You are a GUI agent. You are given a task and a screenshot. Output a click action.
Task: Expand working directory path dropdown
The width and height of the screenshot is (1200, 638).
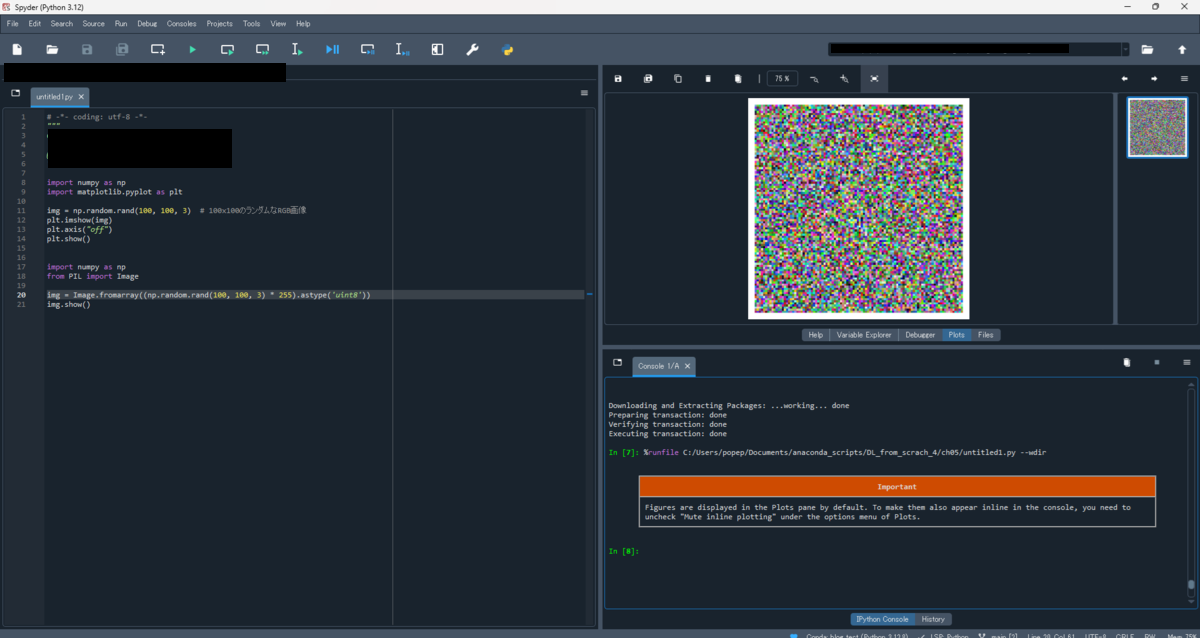(x=1125, y=49)
